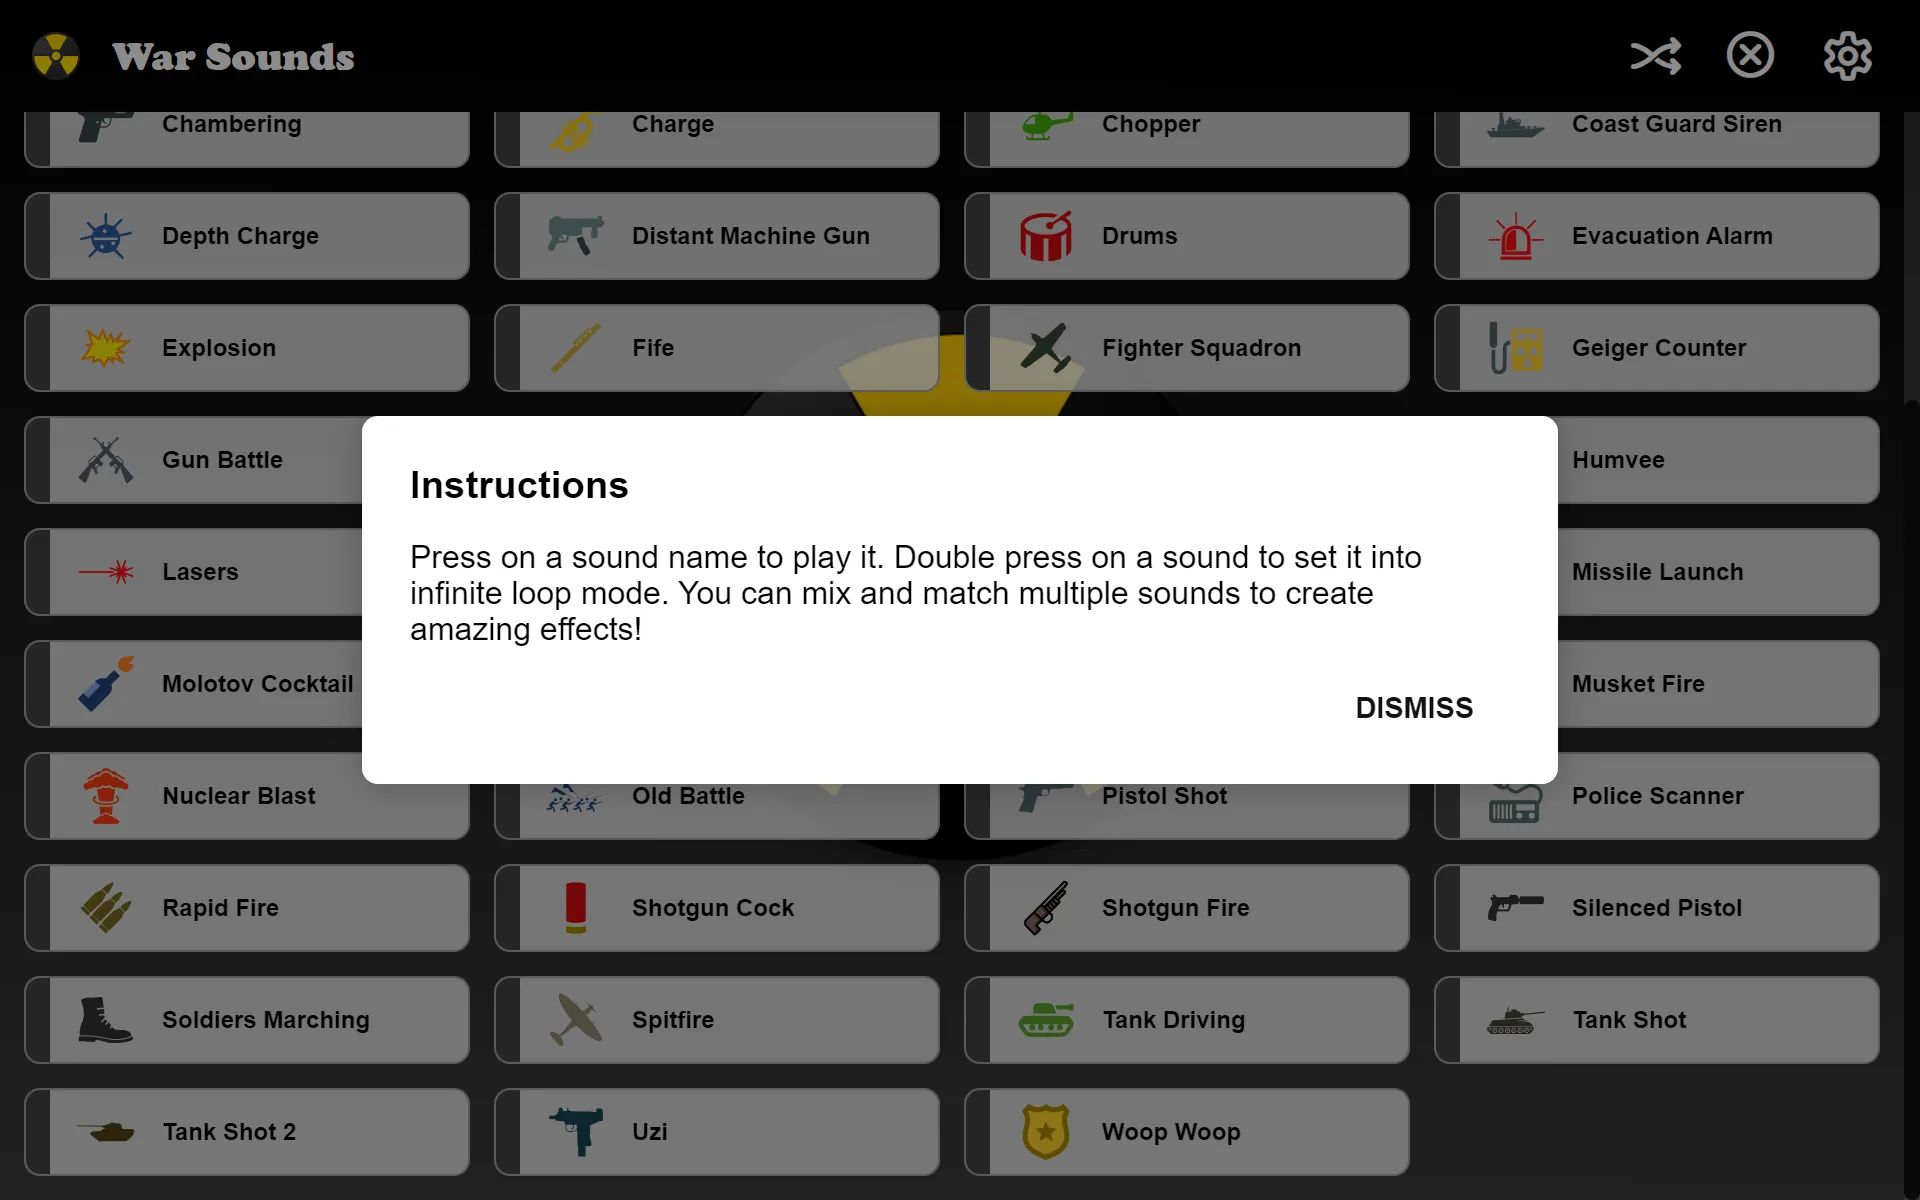Select the Evacuation Alarm icon
The width and height of the screenshot is (1920, 1200).
[x=1515, y=235]
